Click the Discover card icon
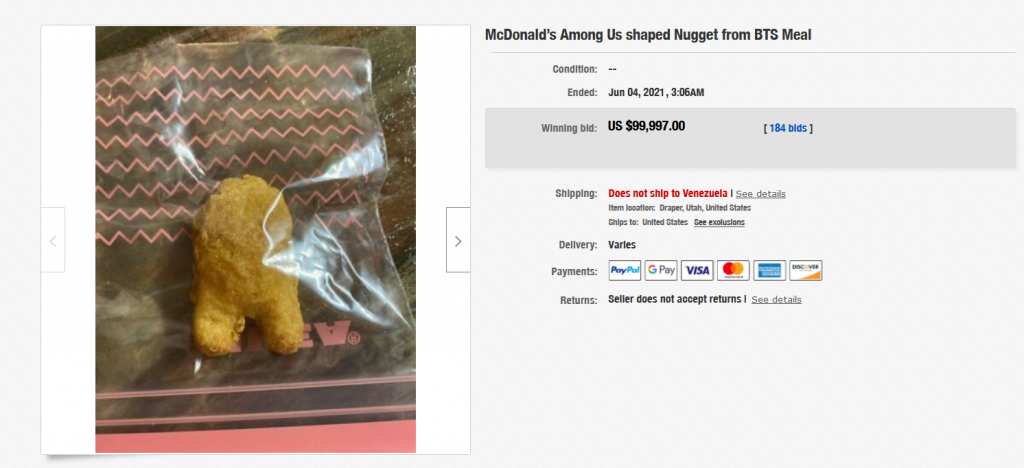 pos(805,270)
